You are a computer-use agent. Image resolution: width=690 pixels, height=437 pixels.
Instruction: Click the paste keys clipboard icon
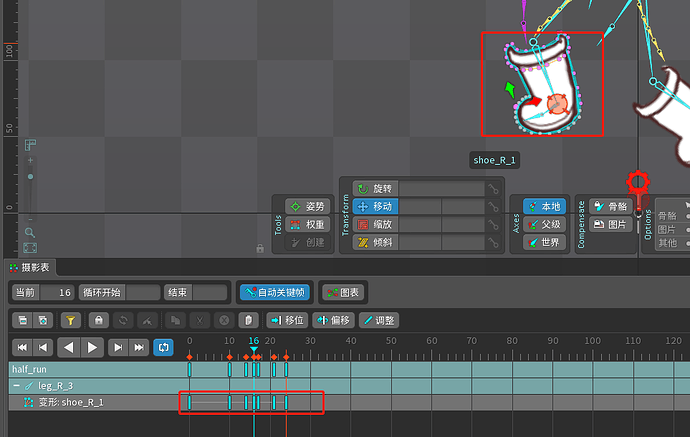(x=248, y=320)
